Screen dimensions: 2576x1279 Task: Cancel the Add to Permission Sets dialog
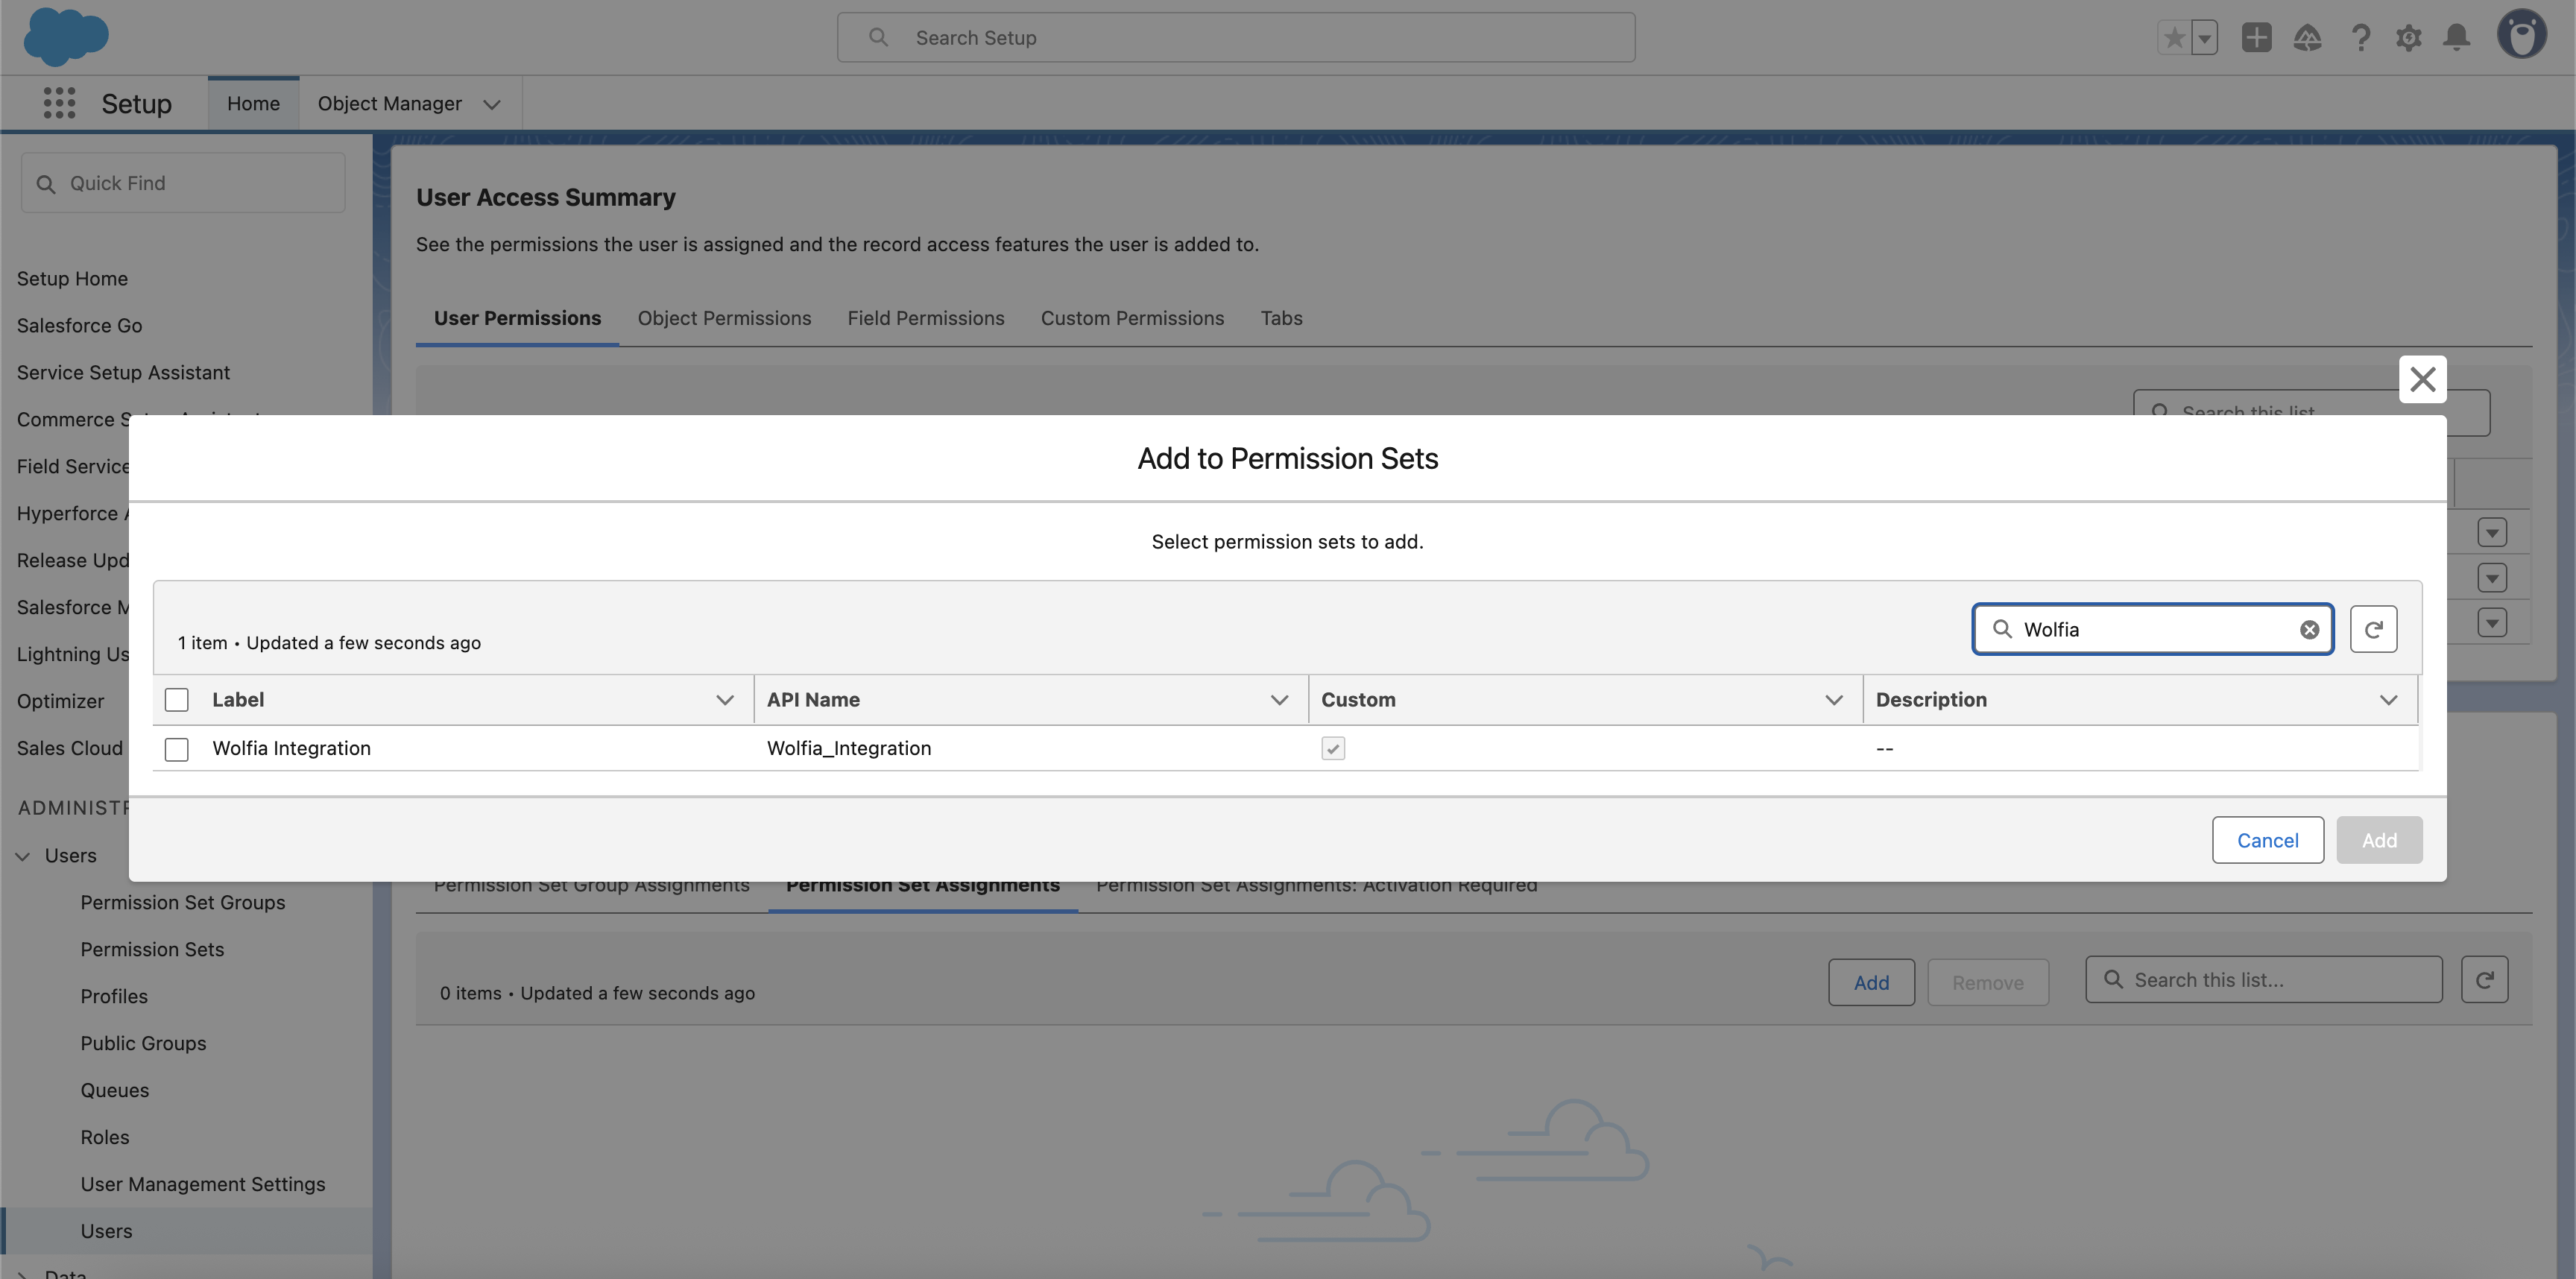pyautogui.click(x=2267, y=839)
